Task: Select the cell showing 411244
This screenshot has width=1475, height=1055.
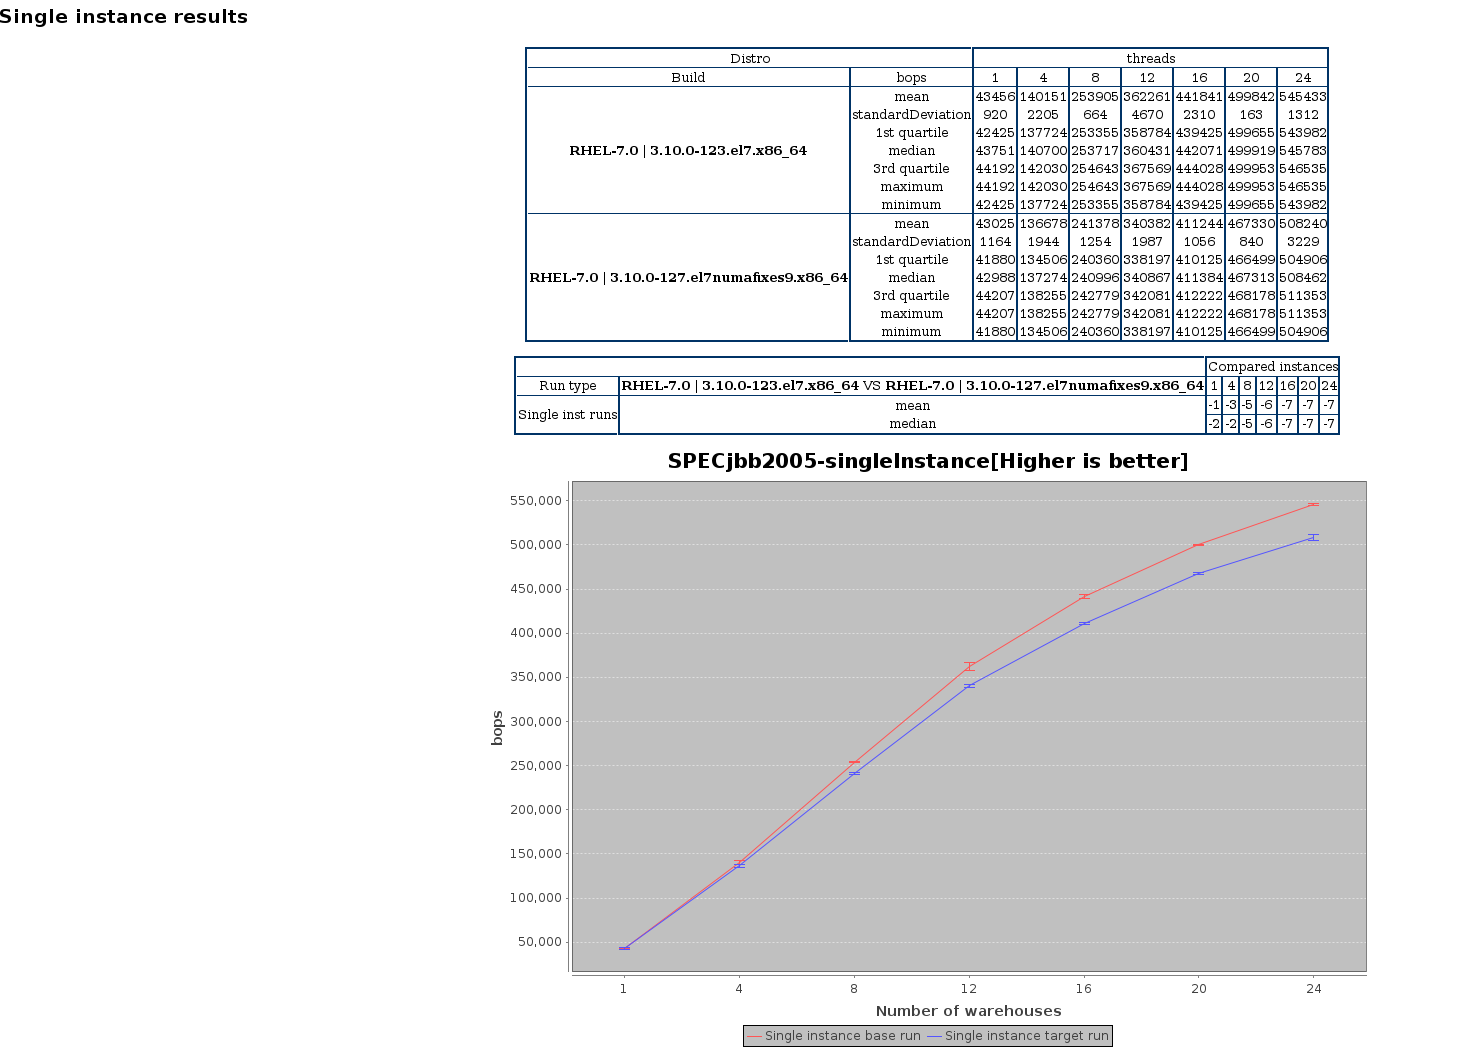Action: (x=1199, y=224)
